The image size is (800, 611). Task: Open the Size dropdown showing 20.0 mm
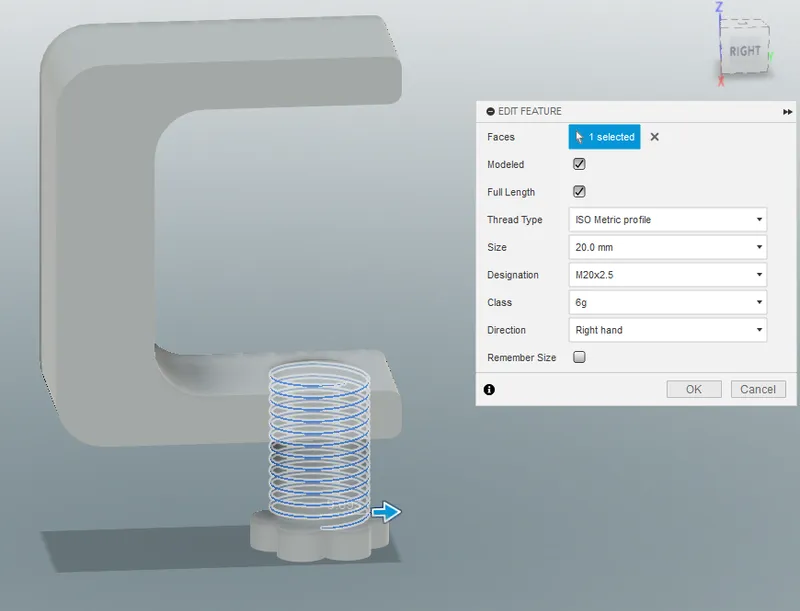pos(667,247)
